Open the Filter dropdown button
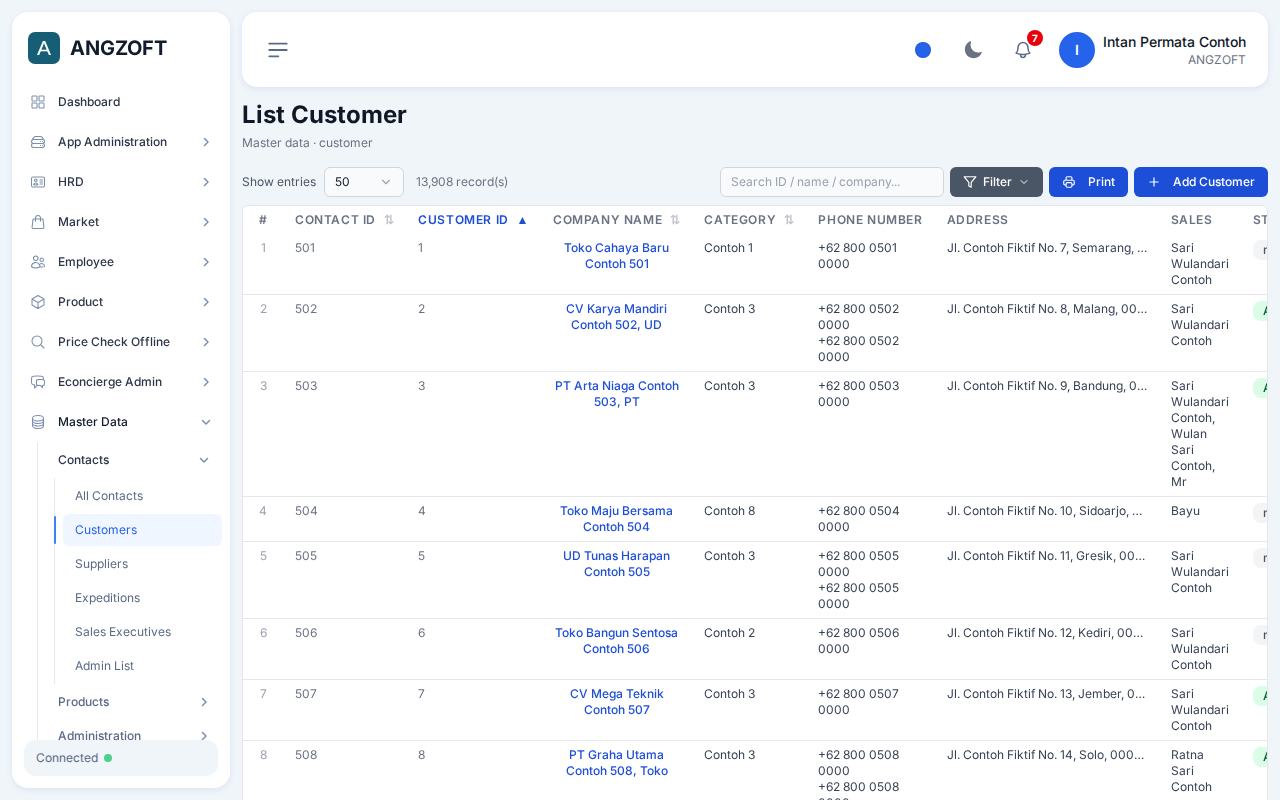Screen dimensions: 1280x800 996,182
